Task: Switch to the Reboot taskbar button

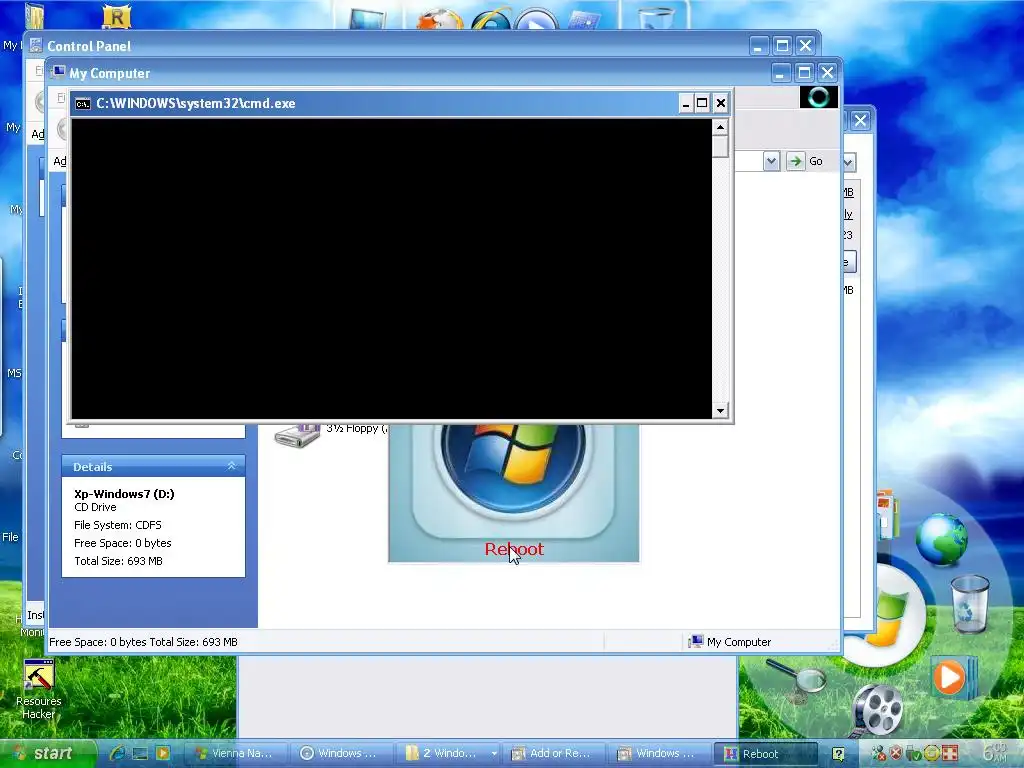Action: click(765, 753)
